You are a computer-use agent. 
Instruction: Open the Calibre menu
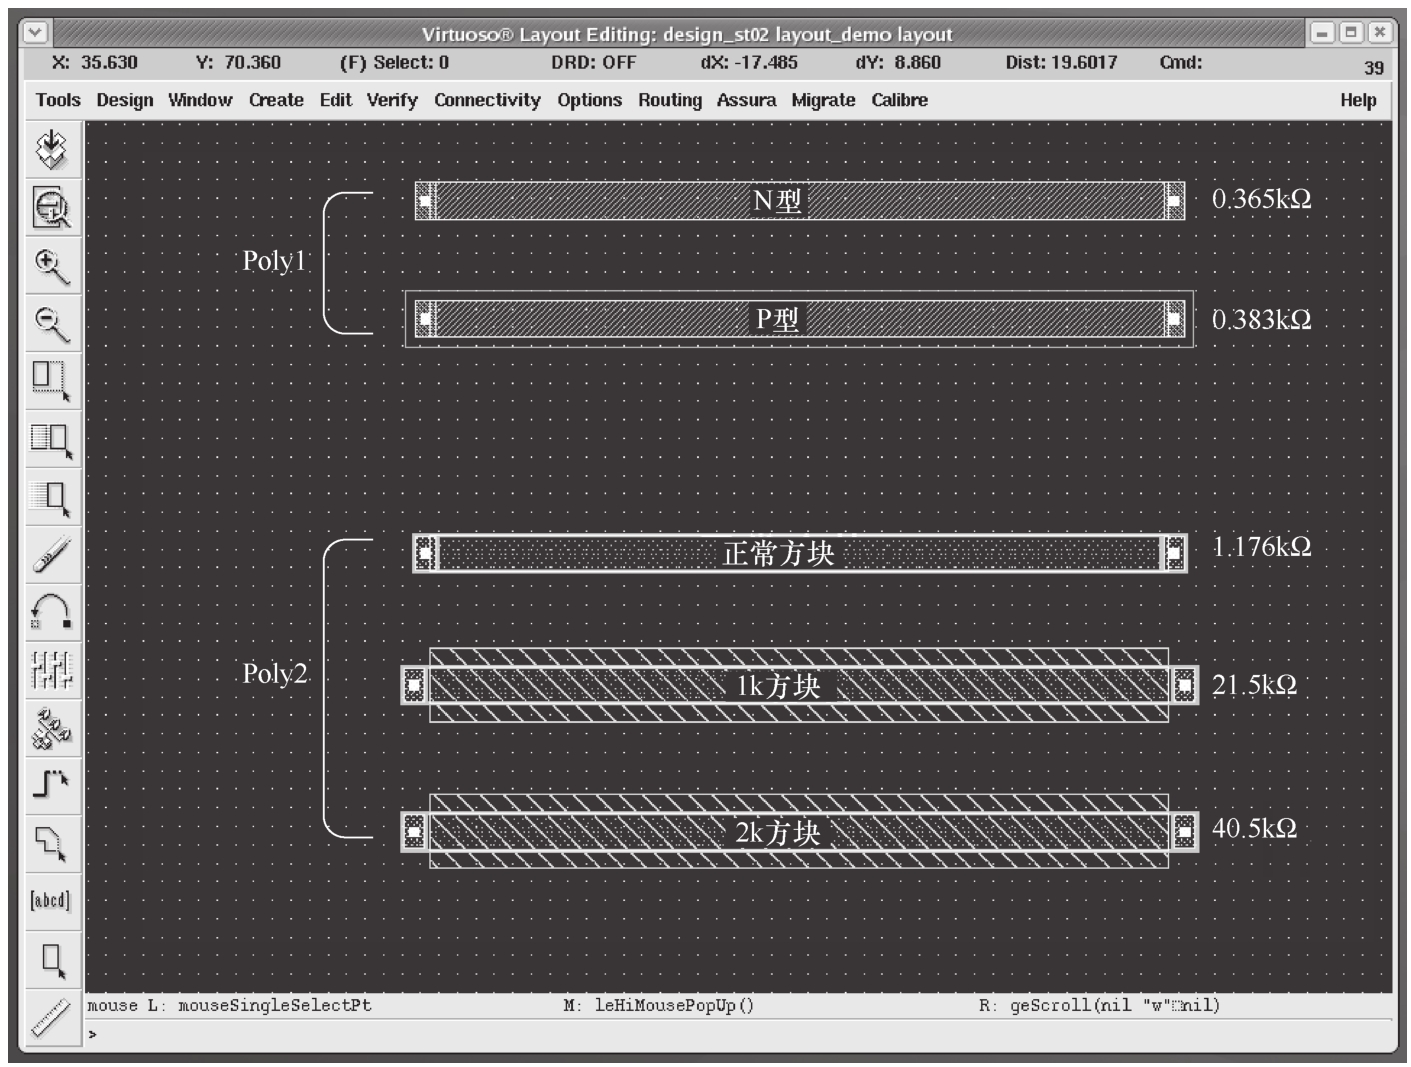(x=899, y=100)
